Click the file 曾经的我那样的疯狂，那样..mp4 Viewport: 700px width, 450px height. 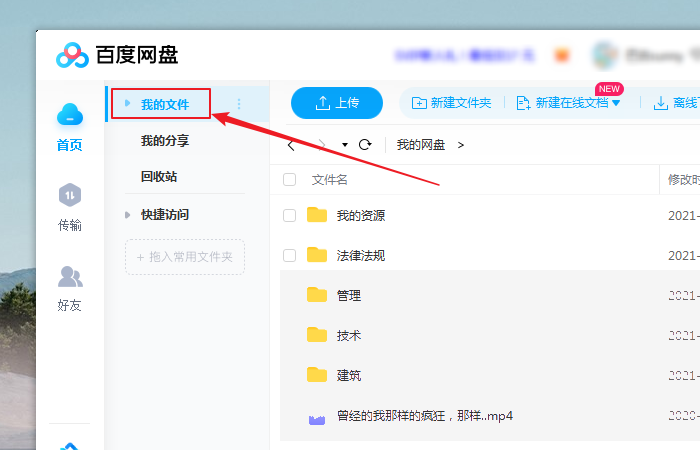tap(425, 416)
